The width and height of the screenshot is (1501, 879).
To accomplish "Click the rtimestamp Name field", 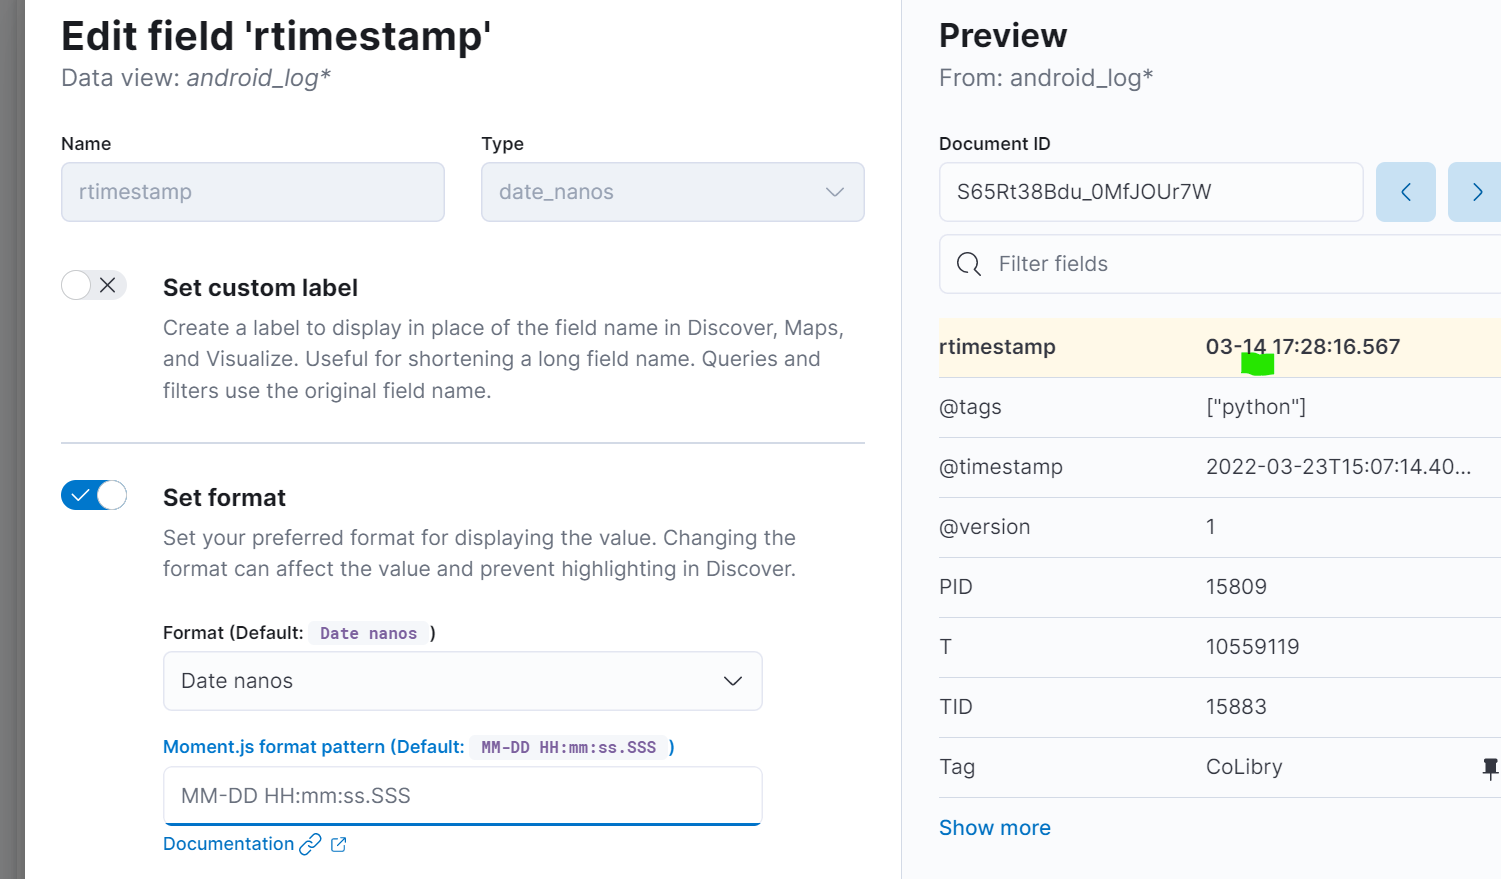I will click(252, 192).
